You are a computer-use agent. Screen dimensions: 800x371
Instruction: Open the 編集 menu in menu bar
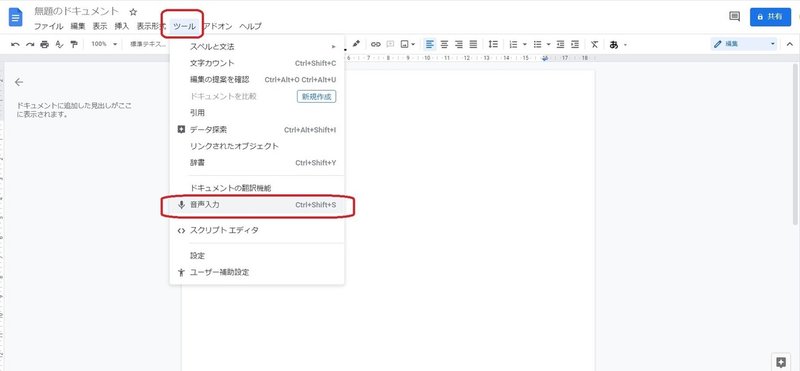(78, 26)
